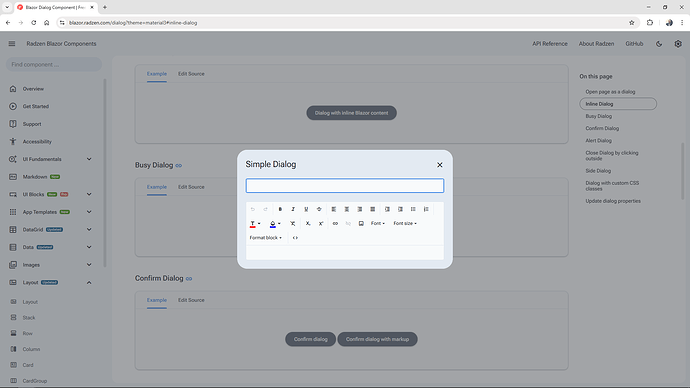Click the second indent icon before the bullet list
Screen dimensions: 690x388
click(x=400, y=209)
